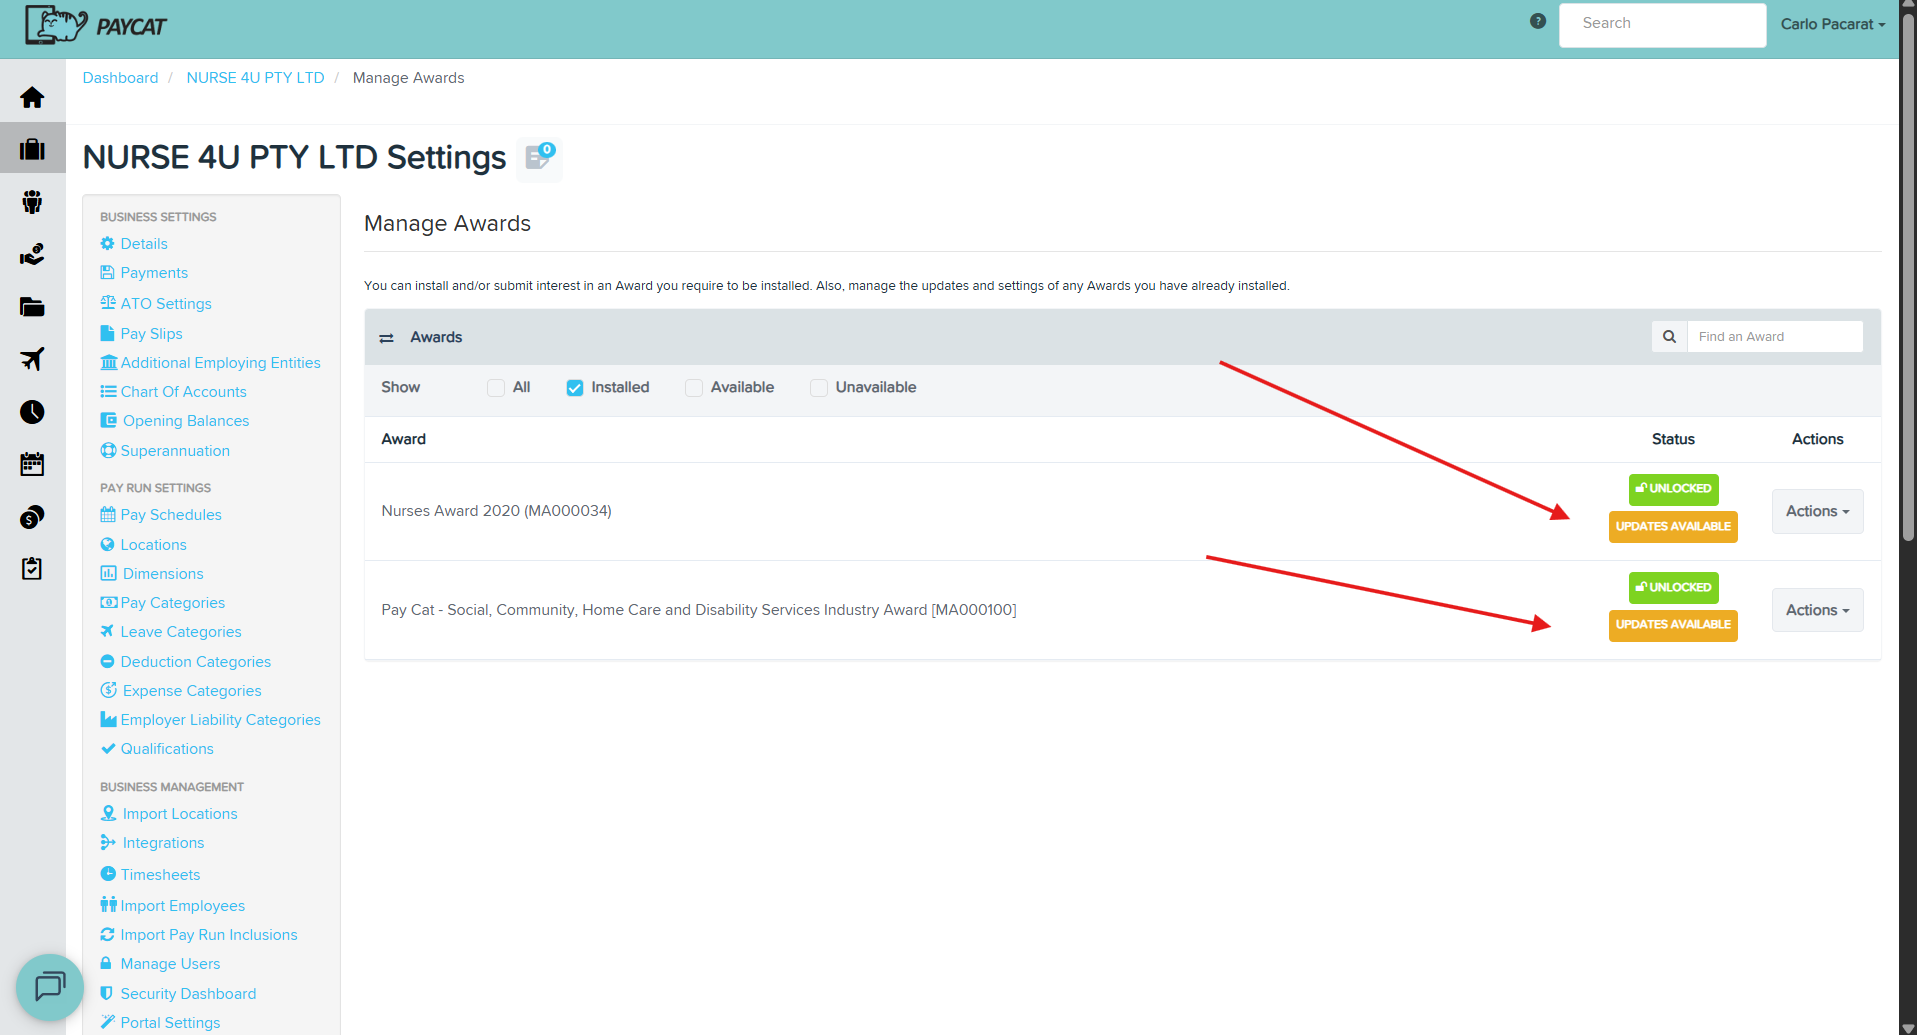Image resolution: width=1917 pixels, height=1035 pixels.
Task: Check the All awards filter checkbox
Action: pyautogui.click(x=496, y=388)
